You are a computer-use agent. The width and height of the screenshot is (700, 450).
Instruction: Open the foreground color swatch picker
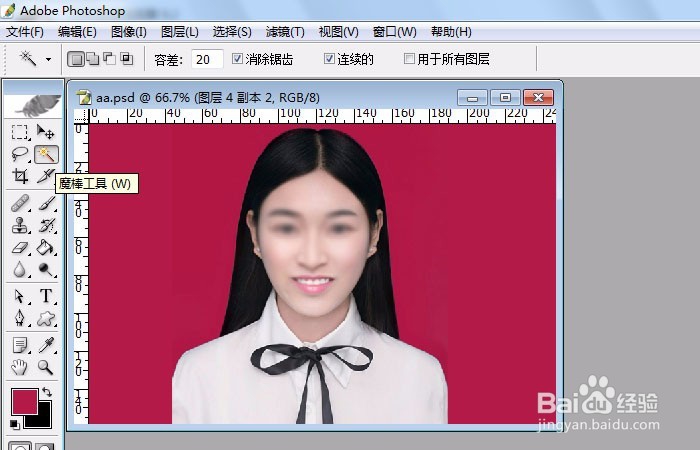[25, 401]
